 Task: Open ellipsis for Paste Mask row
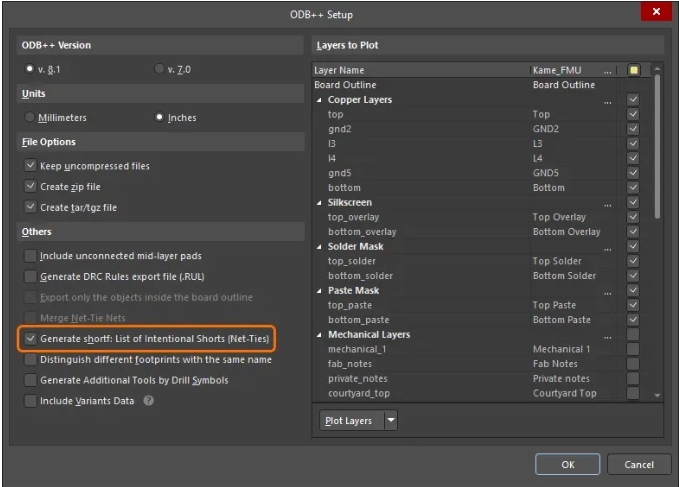608,293
